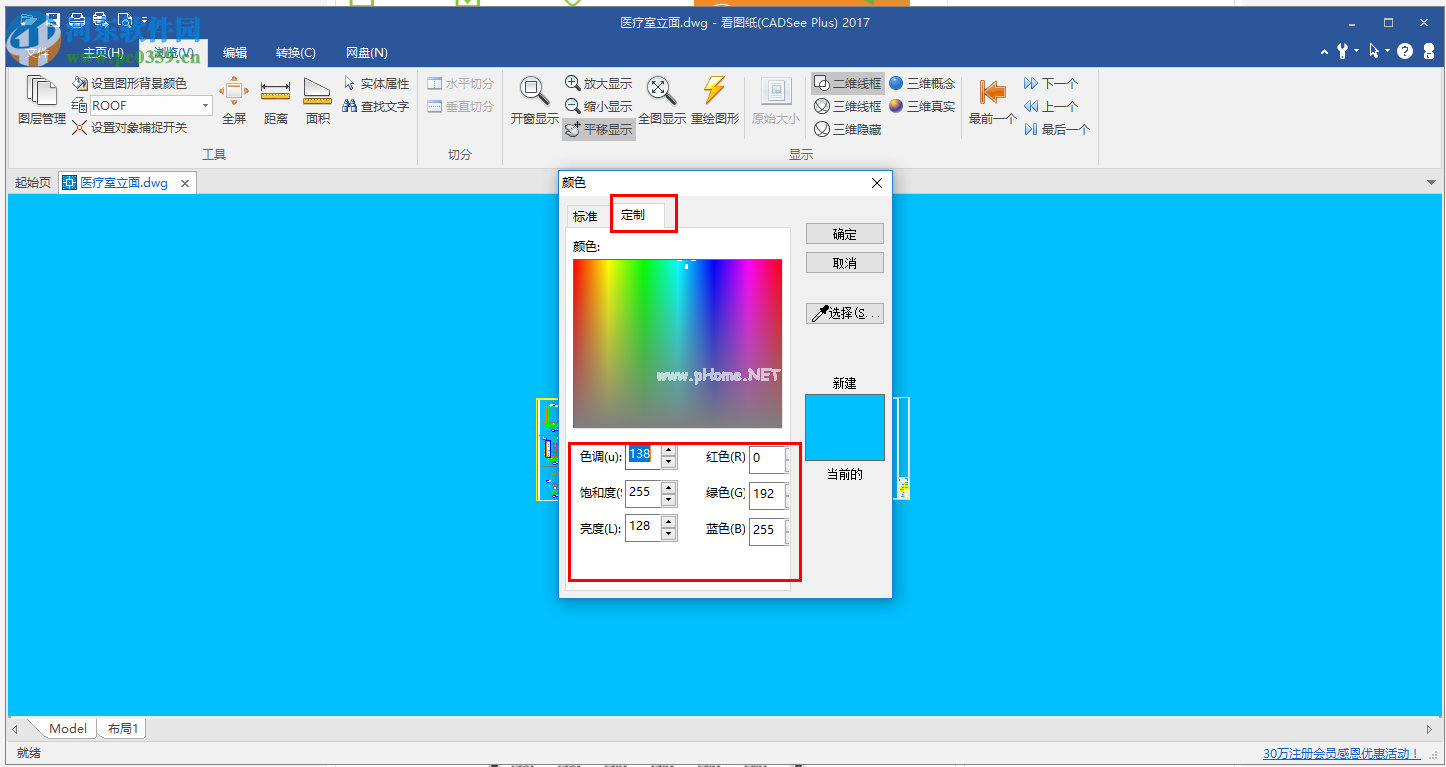Image resolution: width=1446 pixels, height=767 pixels.
Task: Select 三维真实 realistic shading mode
Action: (x=922, y=106)
